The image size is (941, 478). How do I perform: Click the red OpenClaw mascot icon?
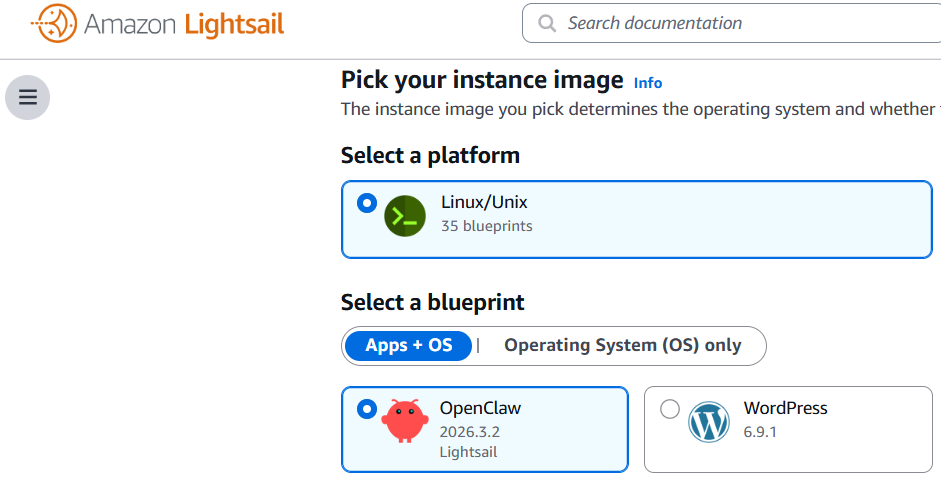tap(405, 422)
